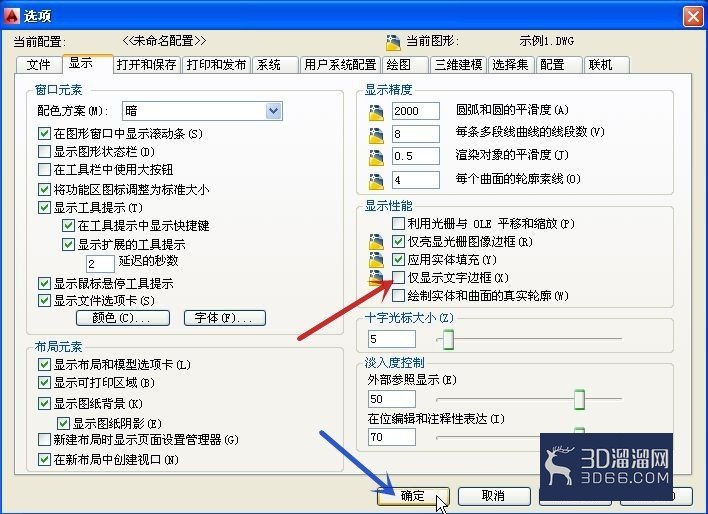Toggle 应用实体填充 checkbox
The width and height of the screenshot is (708, 514).
pos(398,260)
